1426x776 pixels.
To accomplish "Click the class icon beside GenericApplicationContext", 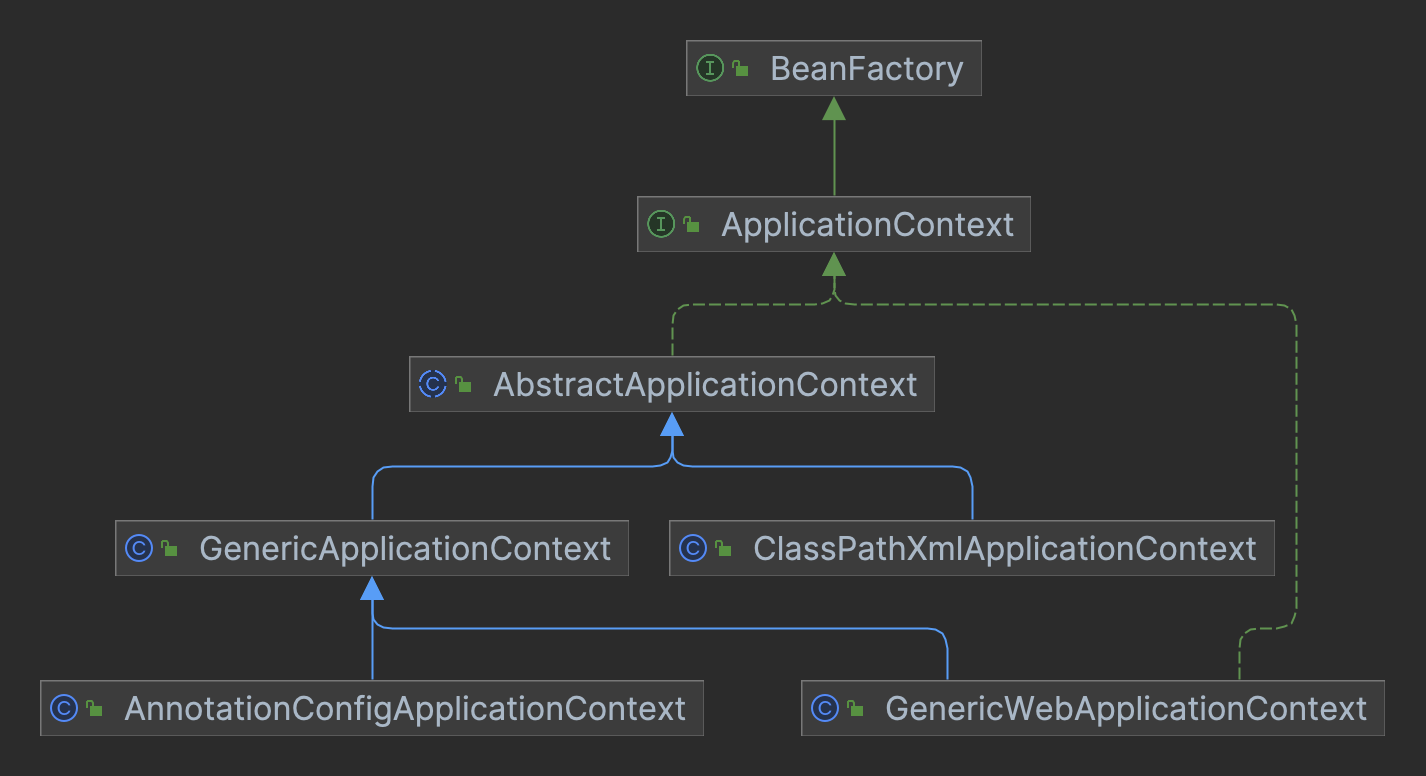I will pyautogui.click(x=139, y=548).
